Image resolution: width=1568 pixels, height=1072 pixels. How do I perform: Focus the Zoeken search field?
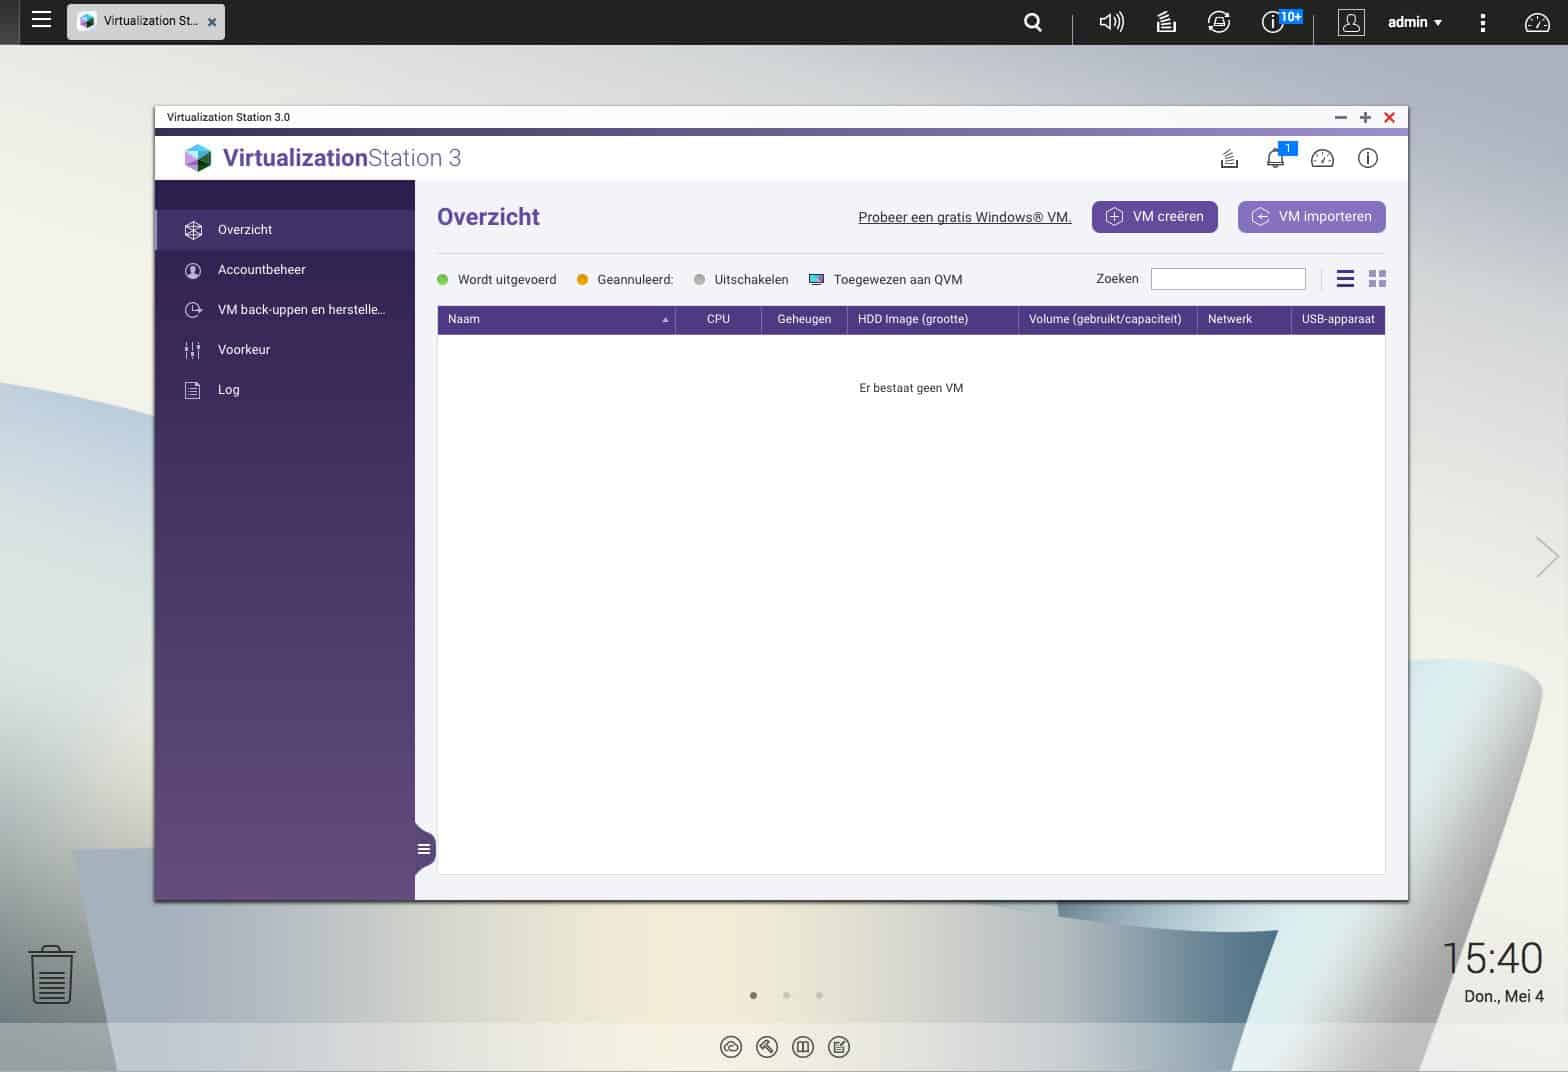1228,279
